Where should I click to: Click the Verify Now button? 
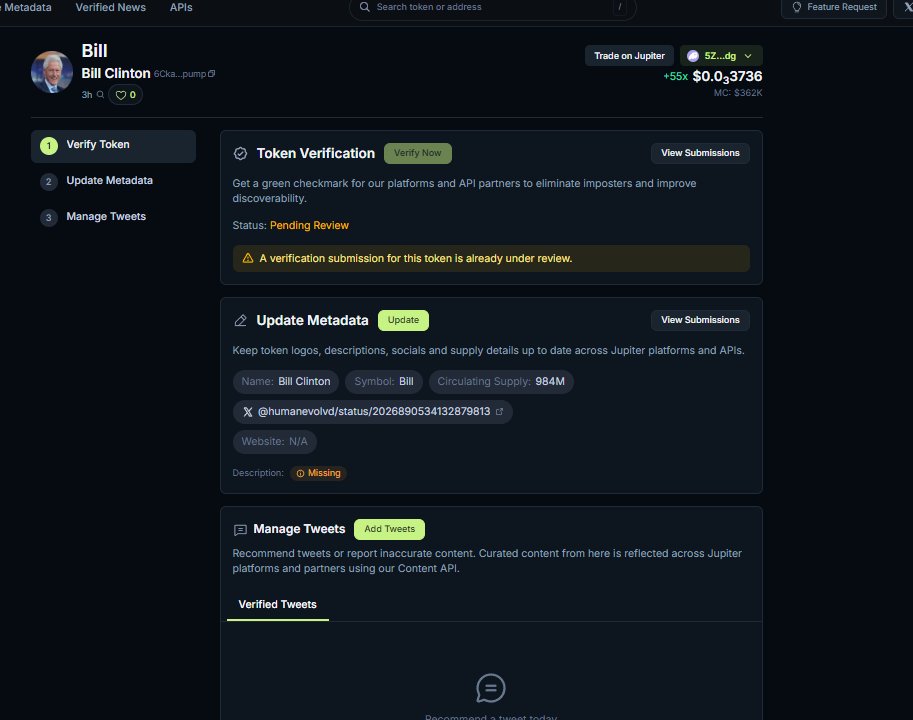click(x=417, y=153)
